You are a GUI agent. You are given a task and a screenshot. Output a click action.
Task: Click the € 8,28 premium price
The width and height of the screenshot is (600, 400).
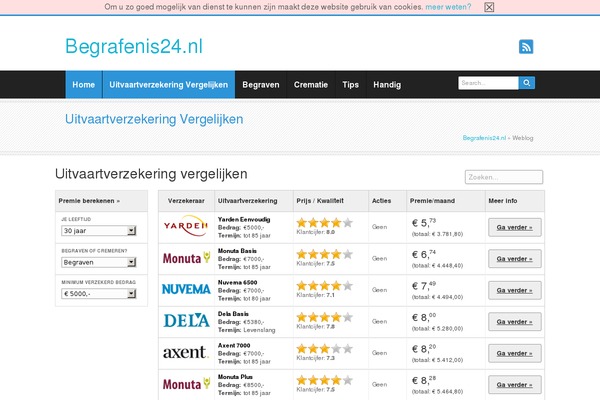point(424,380)
